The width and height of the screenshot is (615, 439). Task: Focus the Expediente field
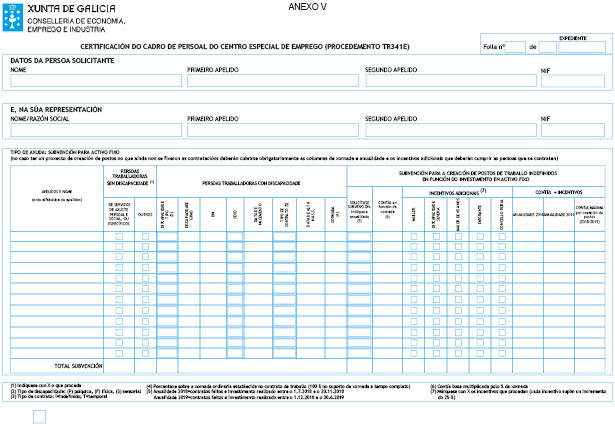pyautogui.click(x=585, y=47)
